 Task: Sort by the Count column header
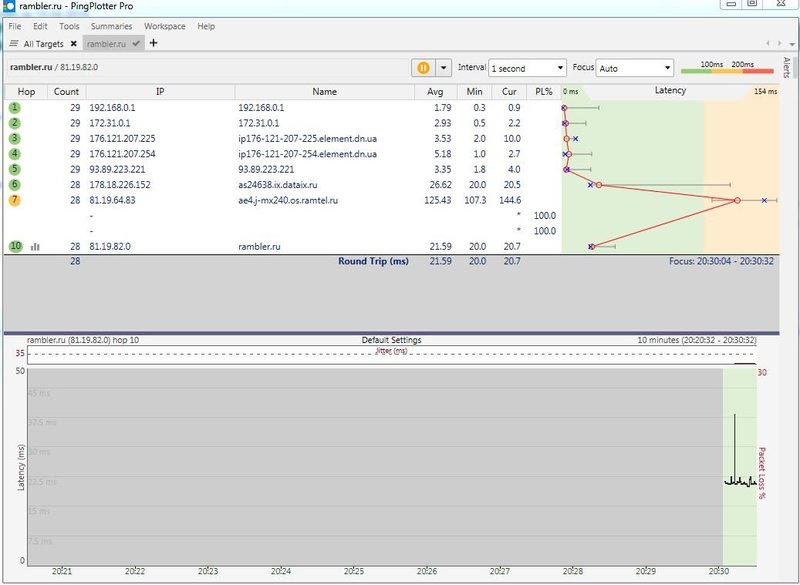pos(66,92)
